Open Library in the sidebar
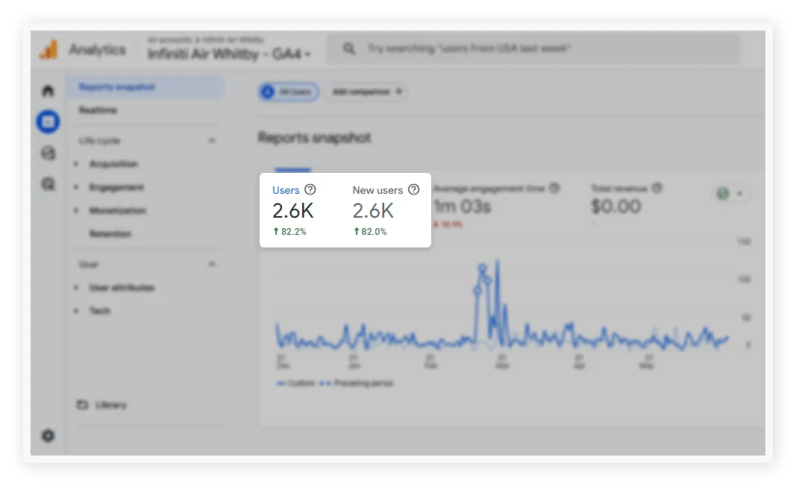The height and width of the screenshot is (489, 799). (111, 404)
